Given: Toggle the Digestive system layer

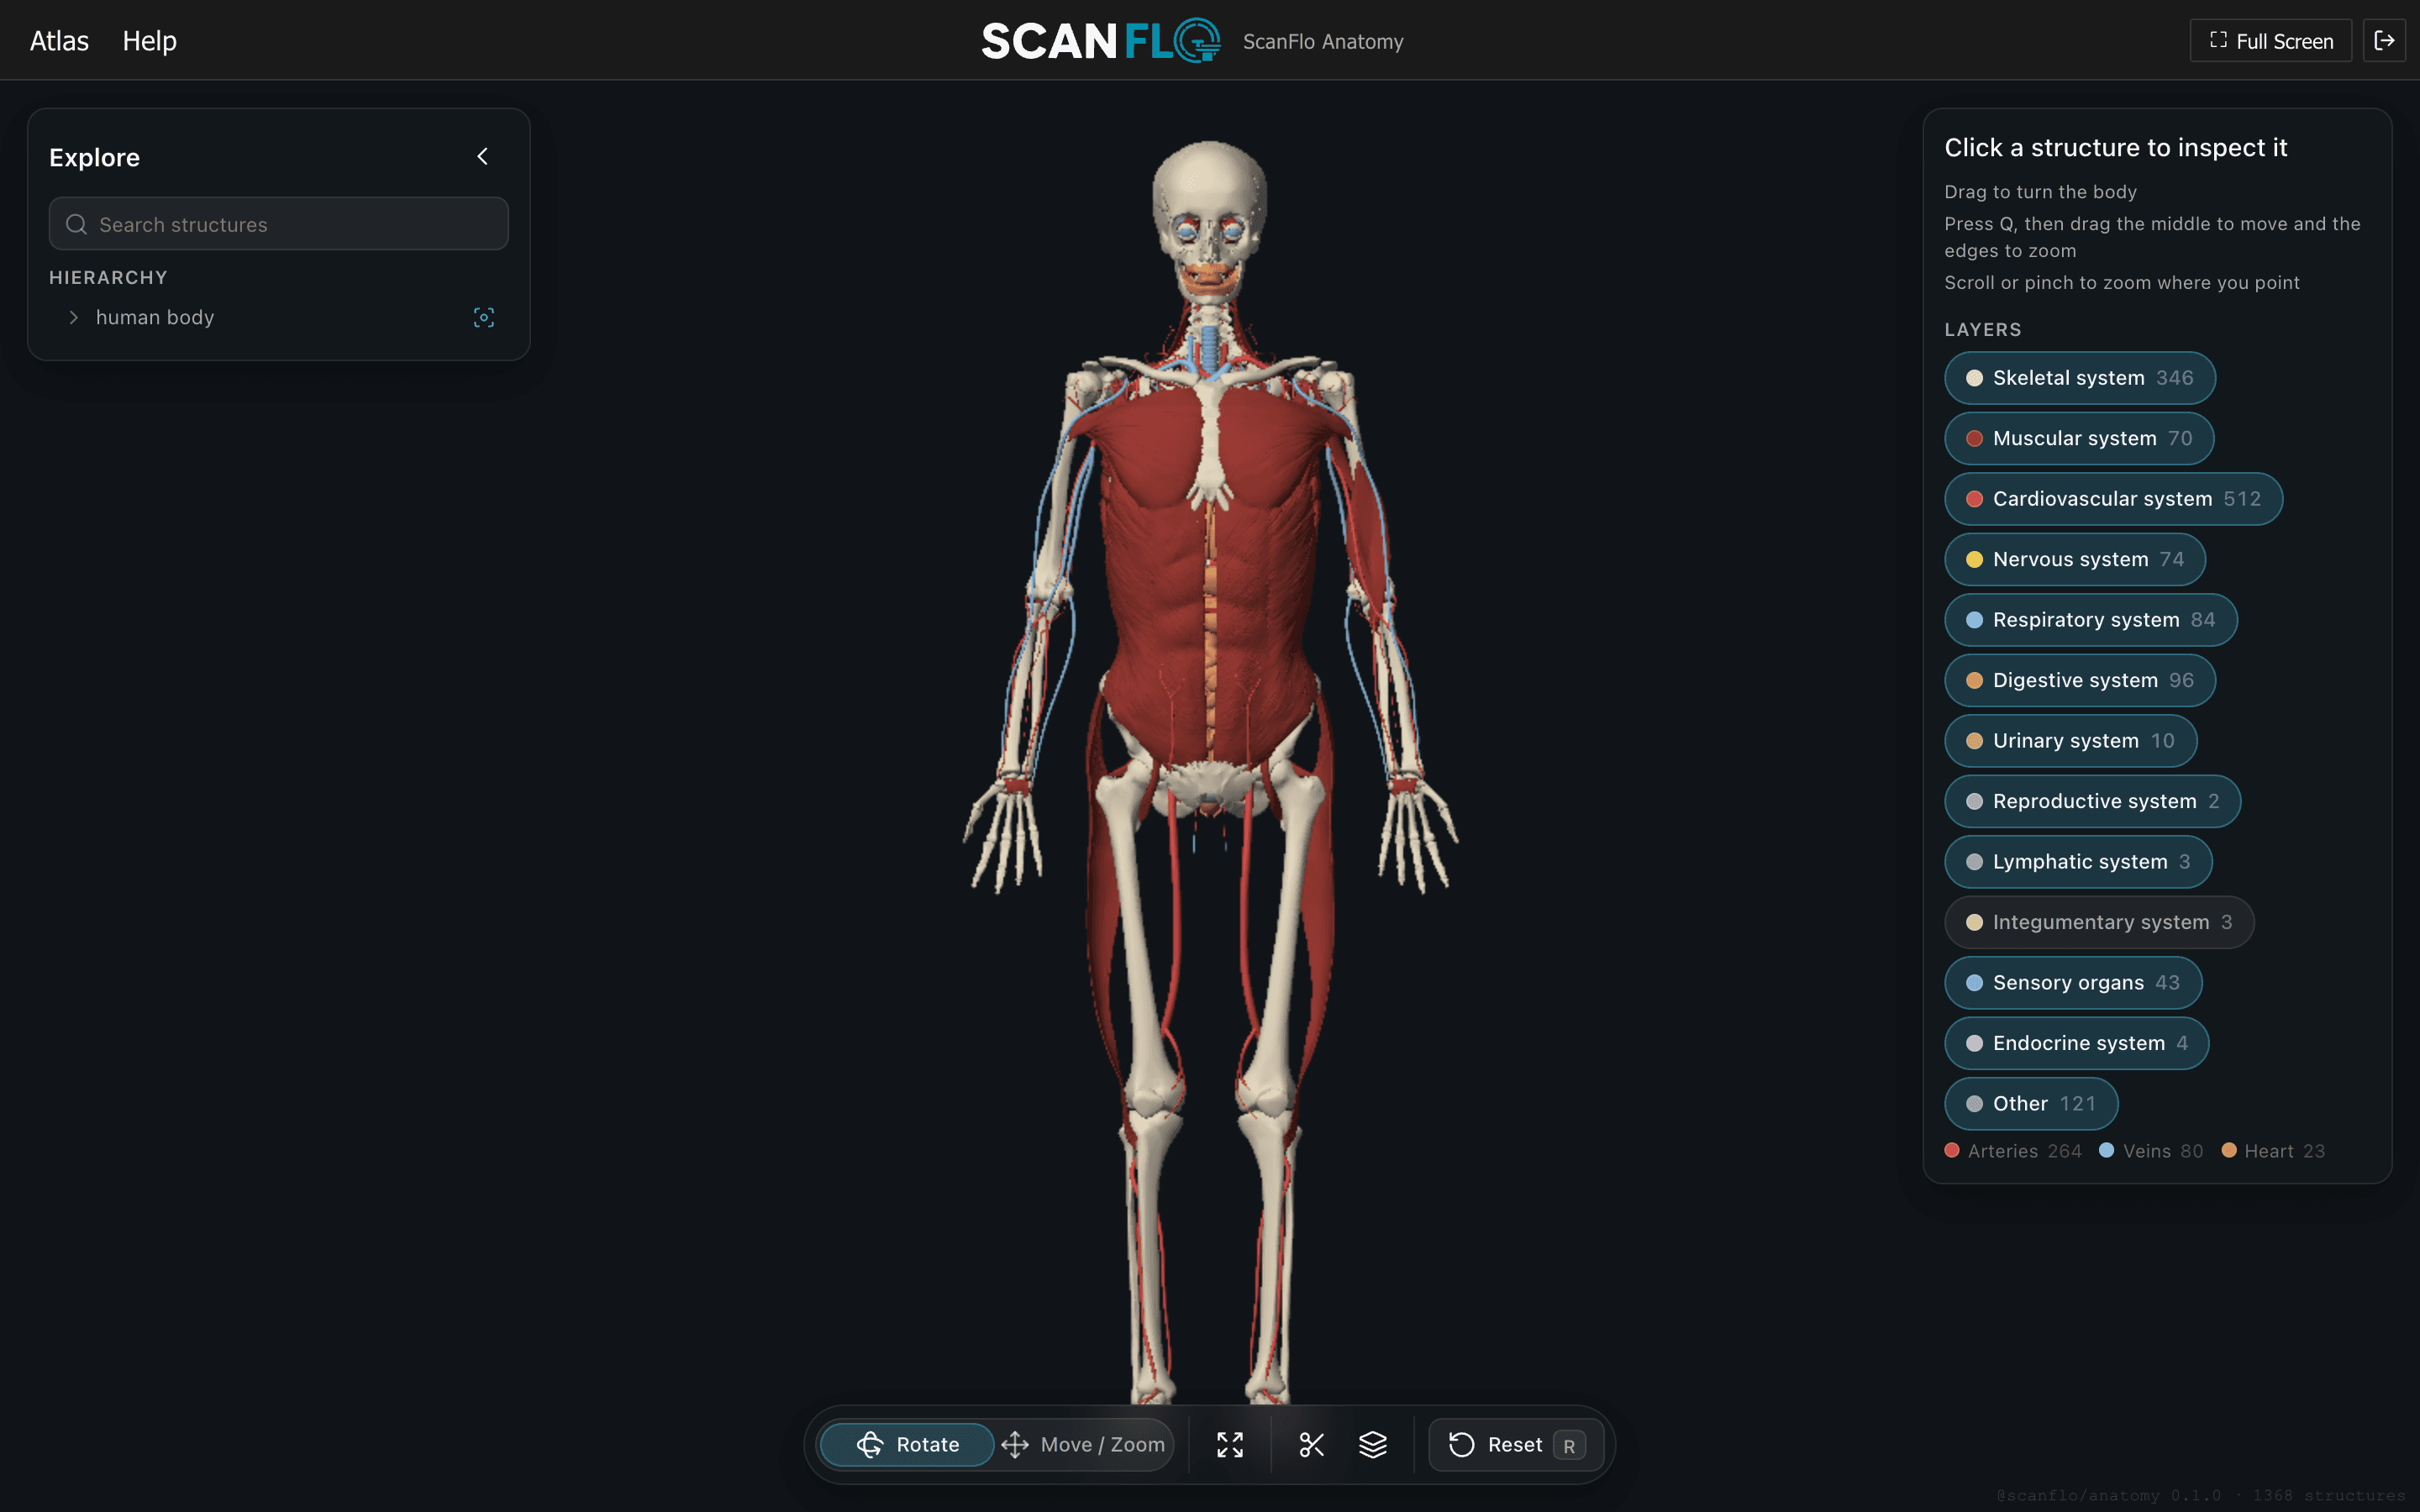Looking at the screenshot, I should tap(2080, 681).
